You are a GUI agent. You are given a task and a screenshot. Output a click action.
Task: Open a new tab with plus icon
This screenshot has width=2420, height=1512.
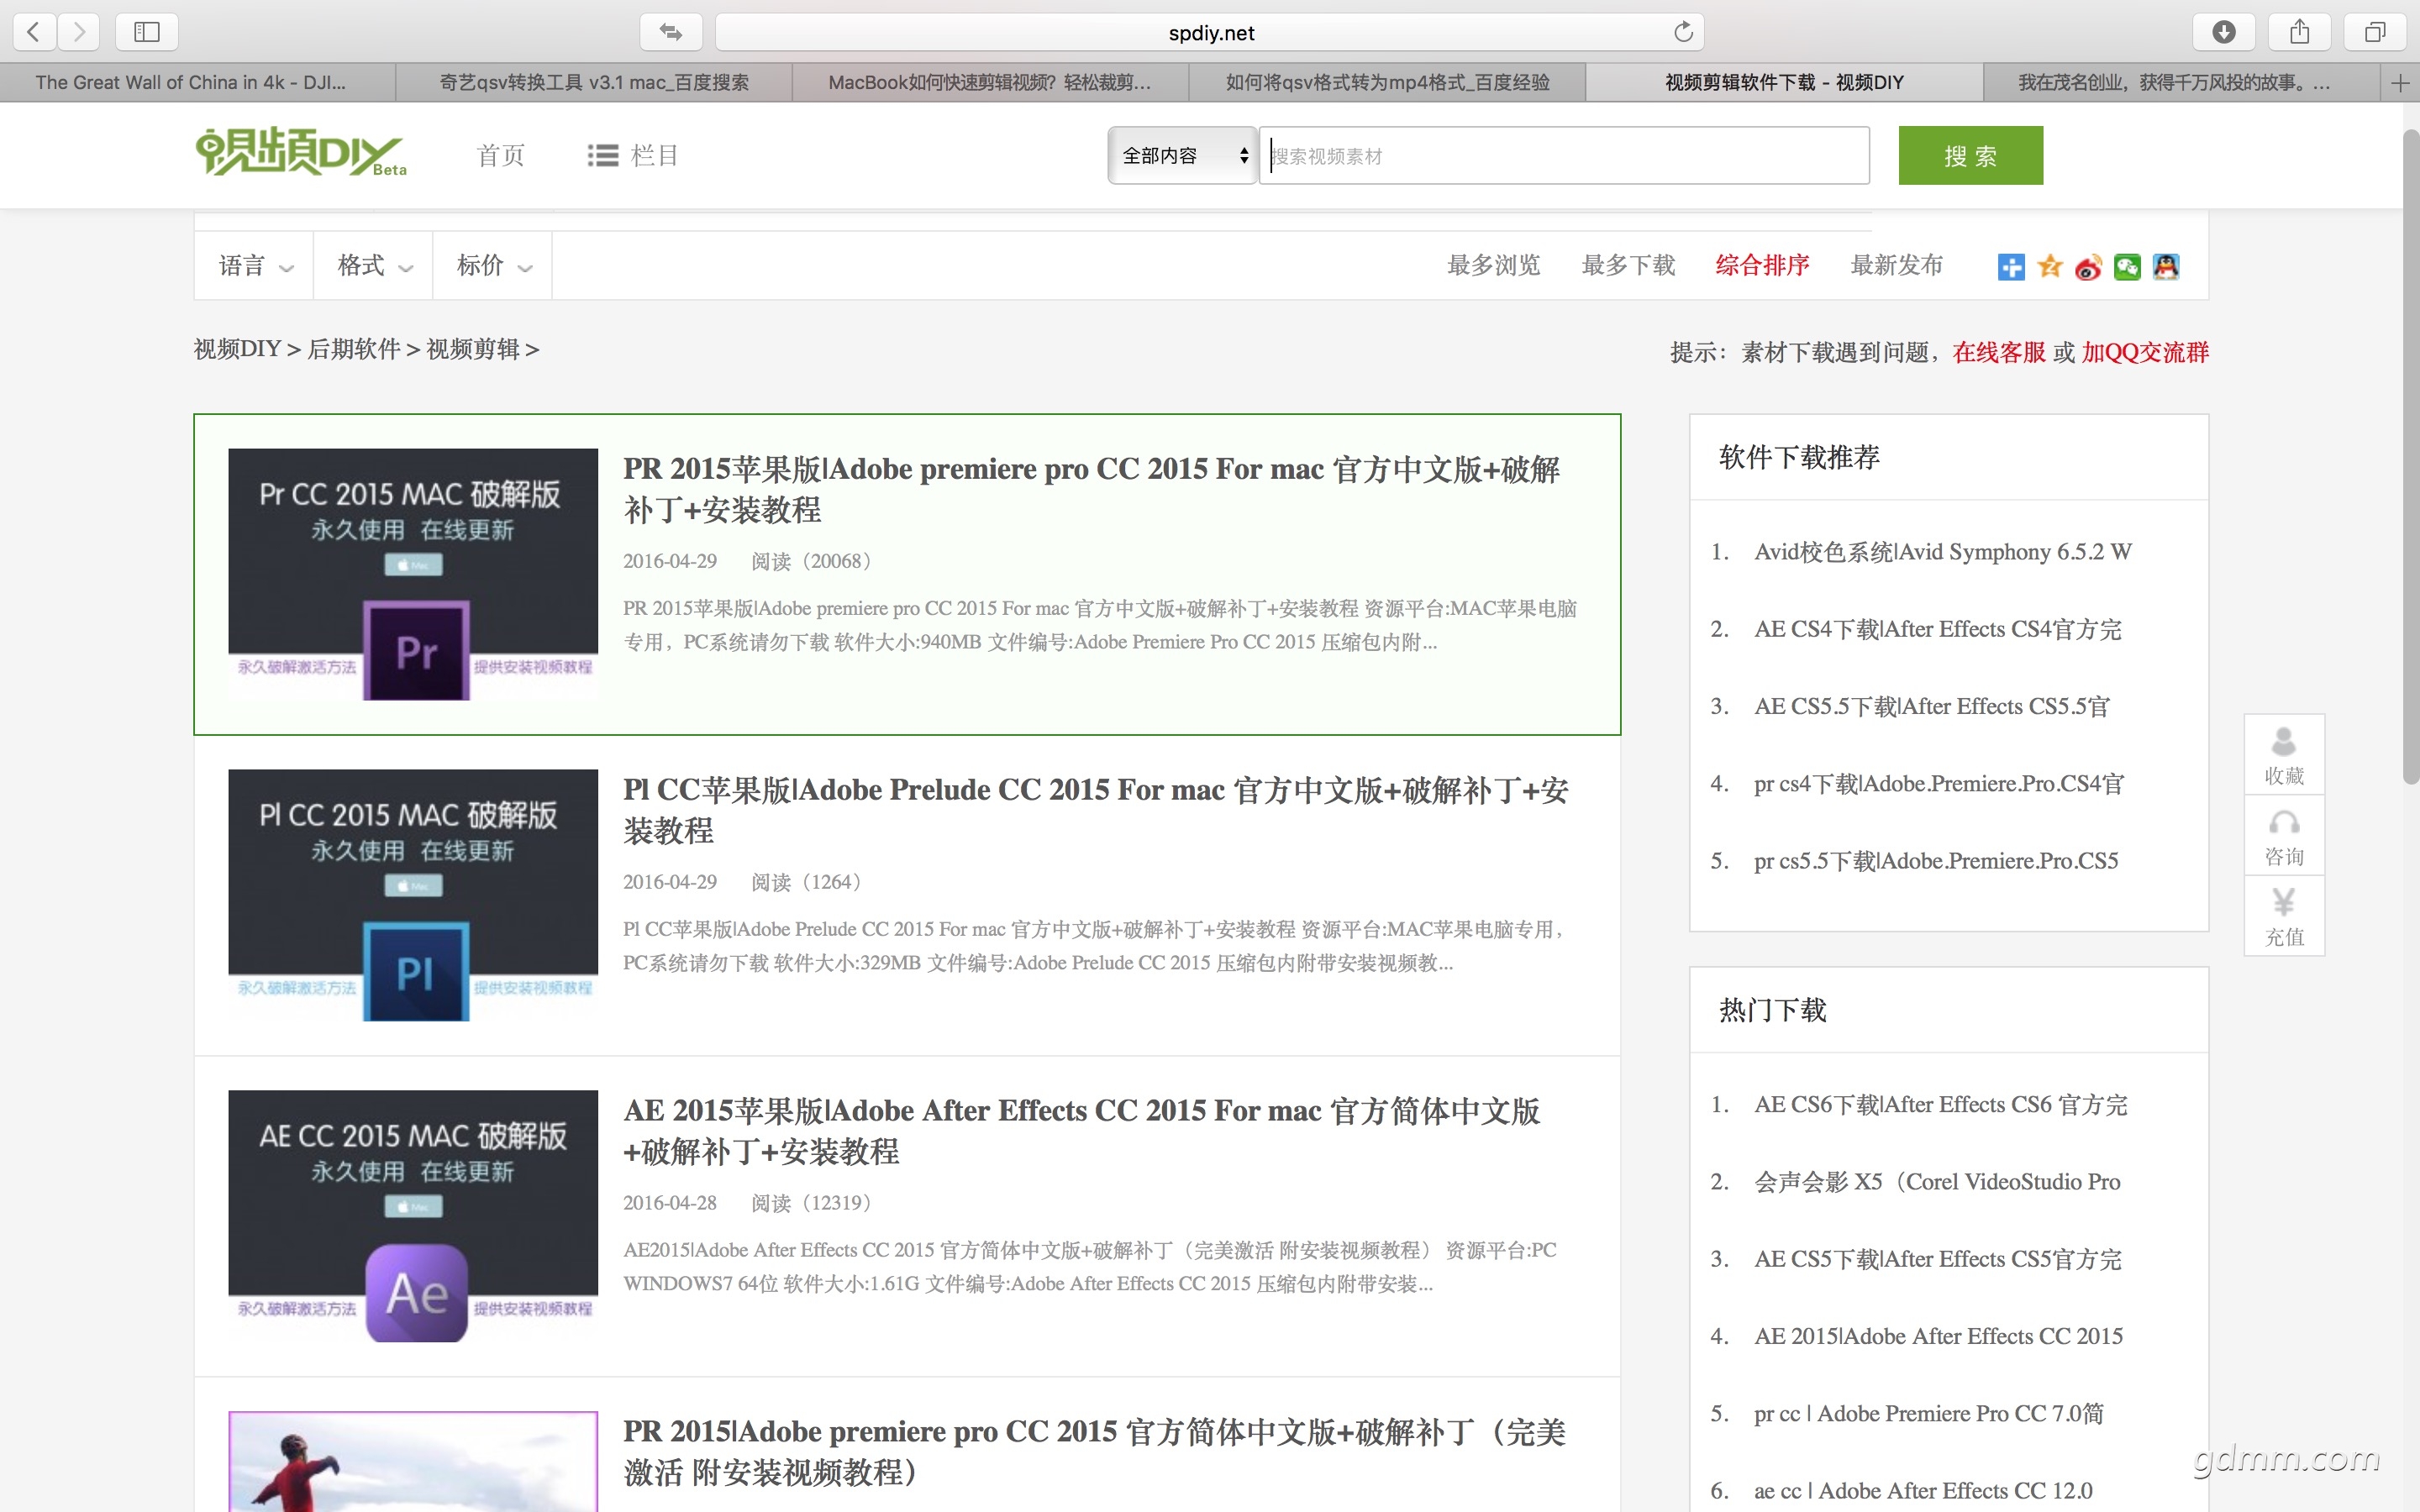pos(2400,83)
